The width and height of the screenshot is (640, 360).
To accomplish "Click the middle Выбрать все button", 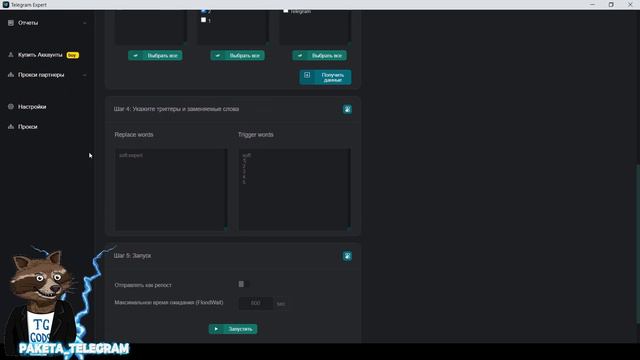I will 238,56.
